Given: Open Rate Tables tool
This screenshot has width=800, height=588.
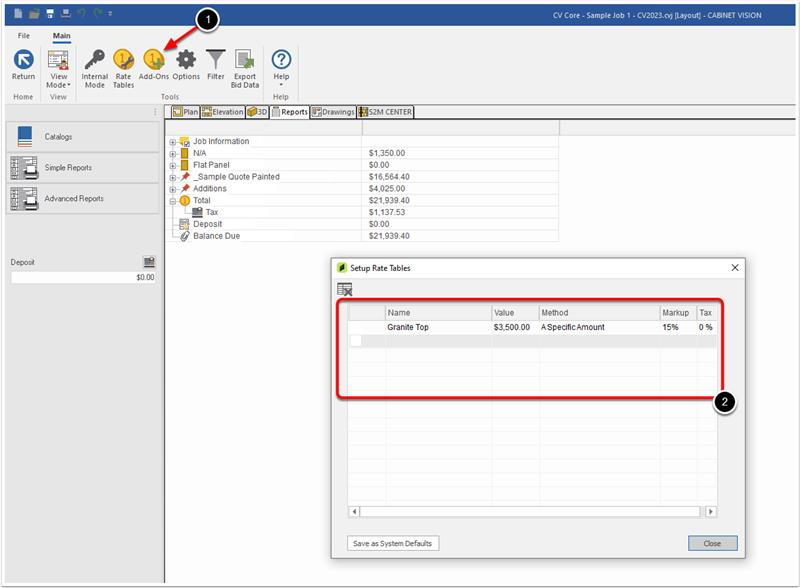Looking at the screenshot, I should pos(123,69).
